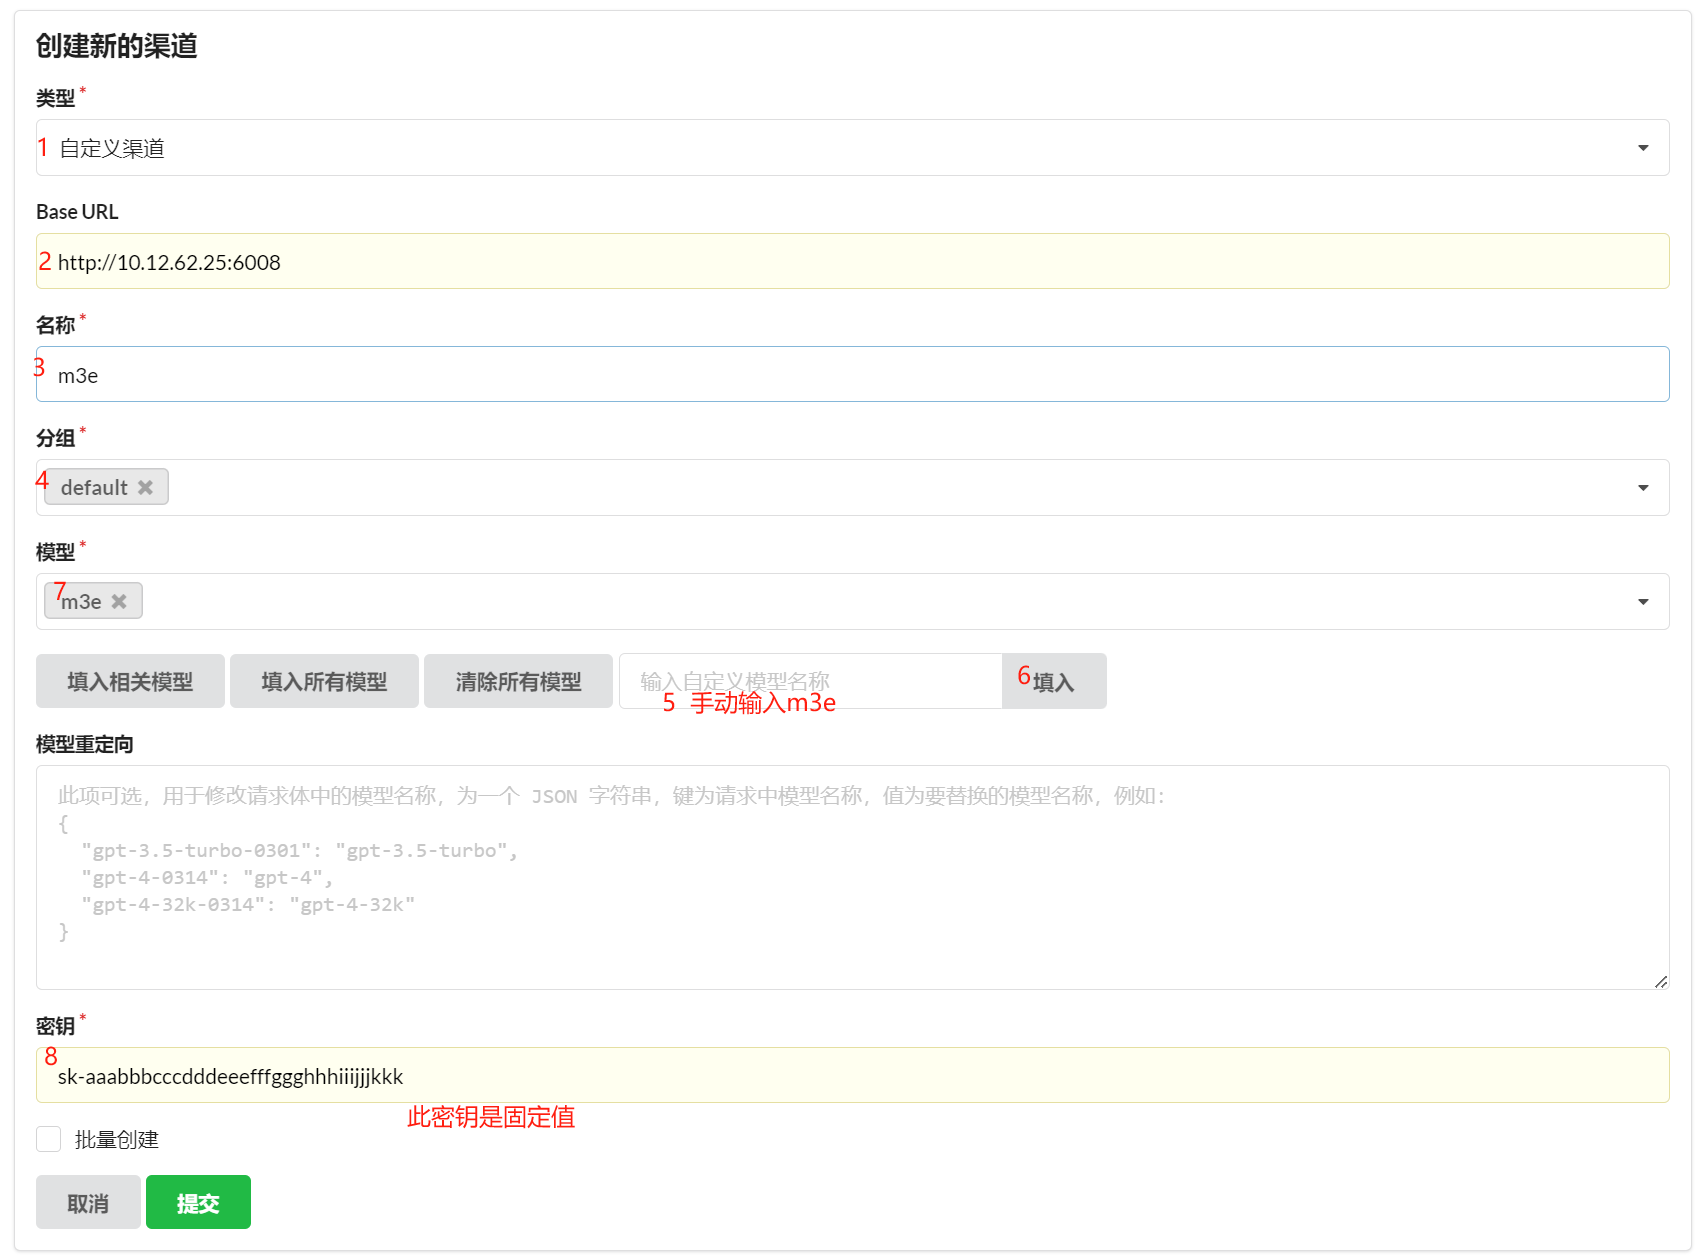This screenshot has height=1260, width=1705.
Task: Expand the 分组 group dropdown
Action: pos(1643,488)
